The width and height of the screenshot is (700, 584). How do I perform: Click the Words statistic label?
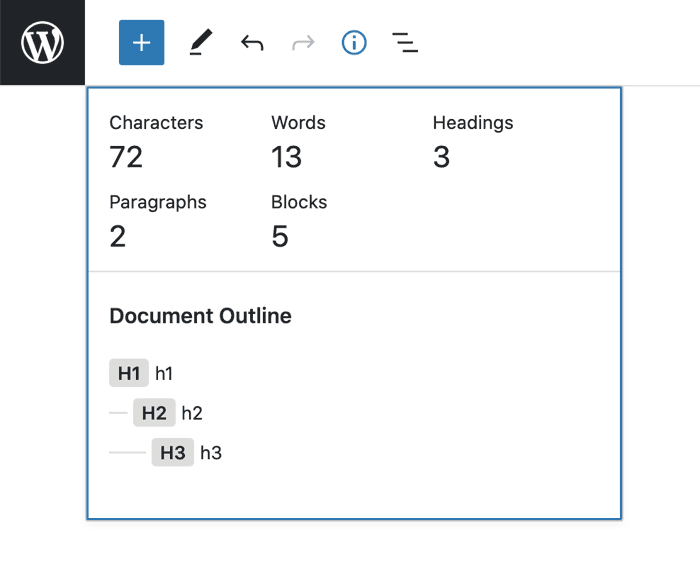pos(298,123)
